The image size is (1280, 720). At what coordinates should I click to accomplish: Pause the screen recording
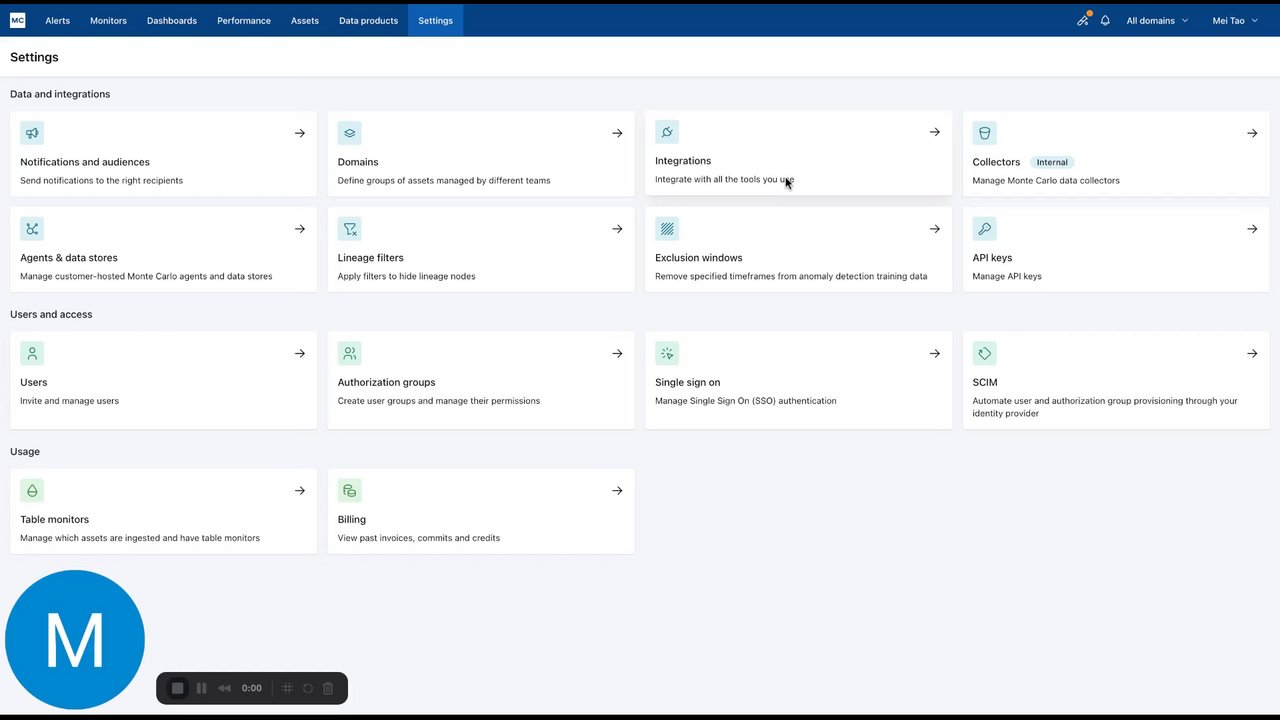(x=201, y=688)
